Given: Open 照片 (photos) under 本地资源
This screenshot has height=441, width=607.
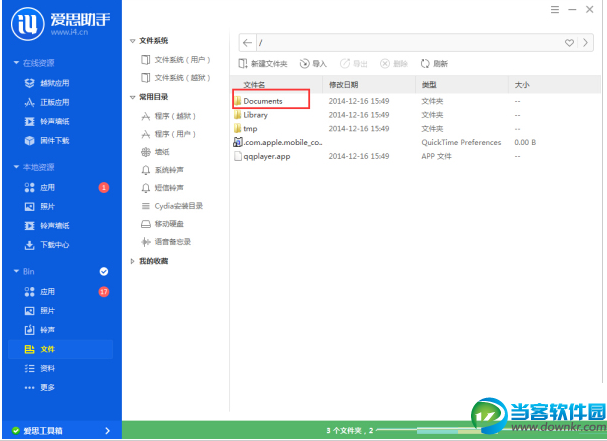Looking at the screenshot, I should click(x=39, y=206).
